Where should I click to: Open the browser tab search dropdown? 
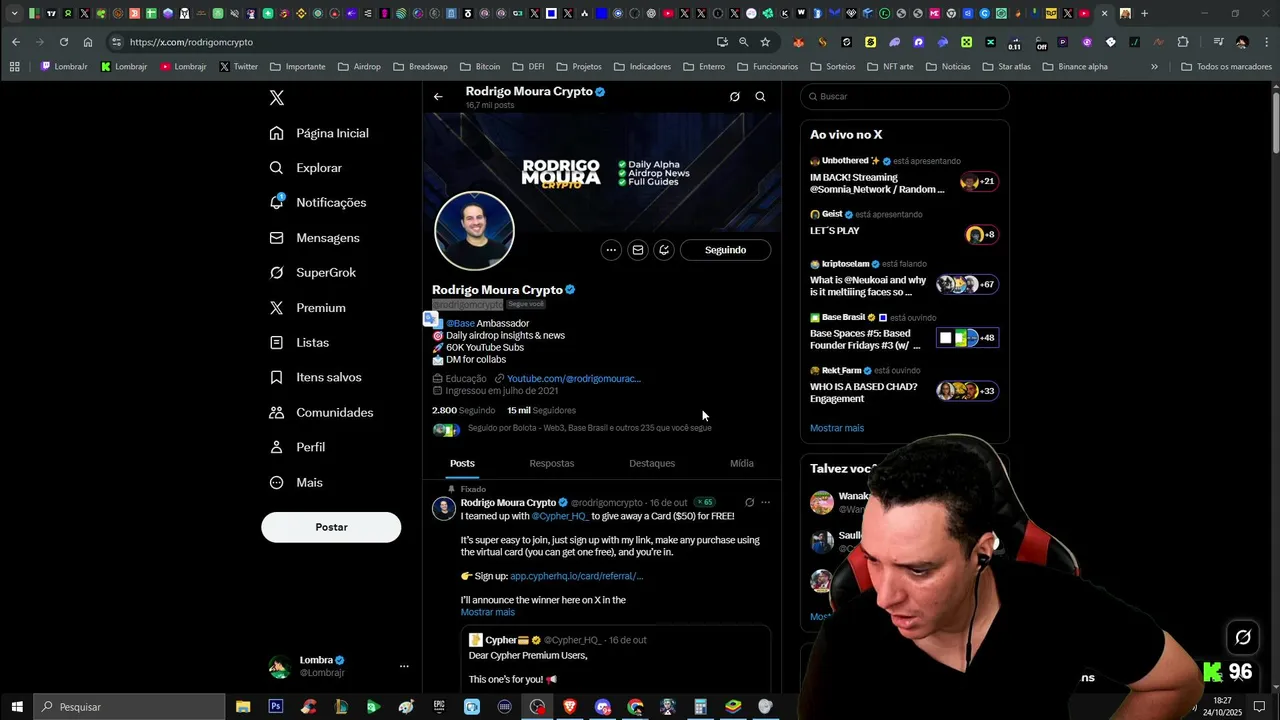tap(14, 14)
